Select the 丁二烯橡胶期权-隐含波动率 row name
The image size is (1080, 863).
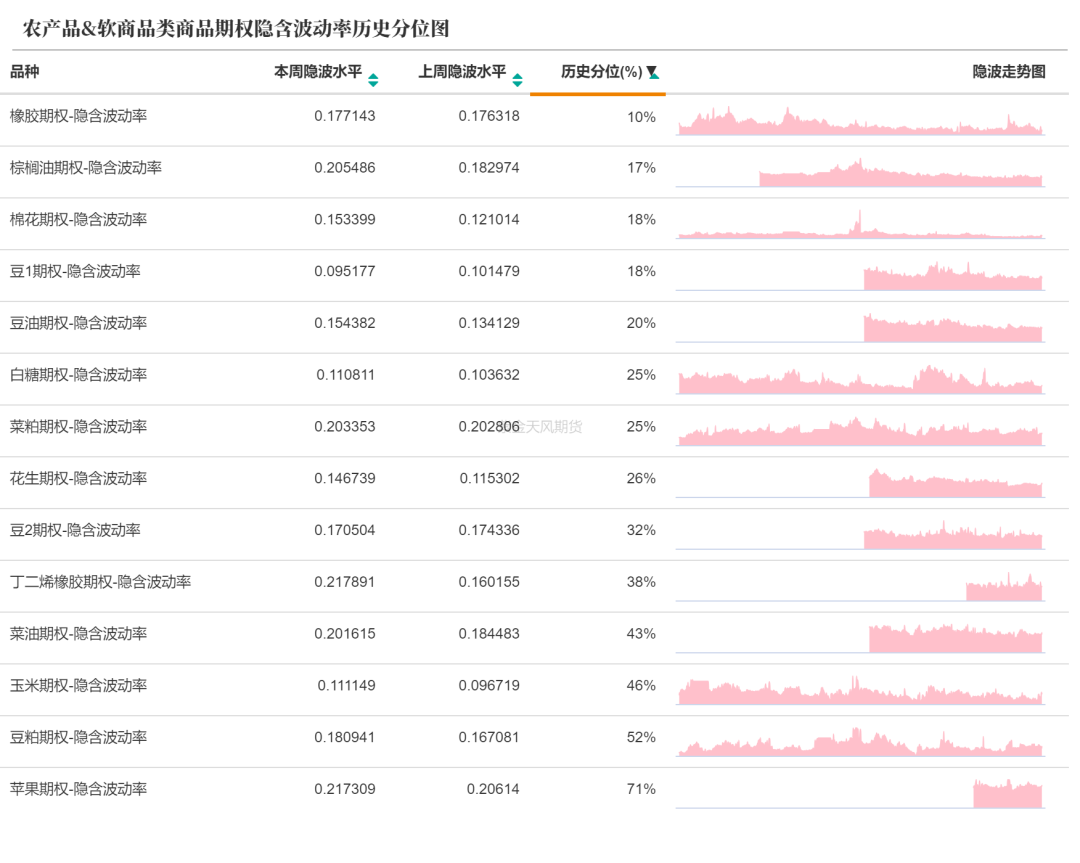point(101,582)
